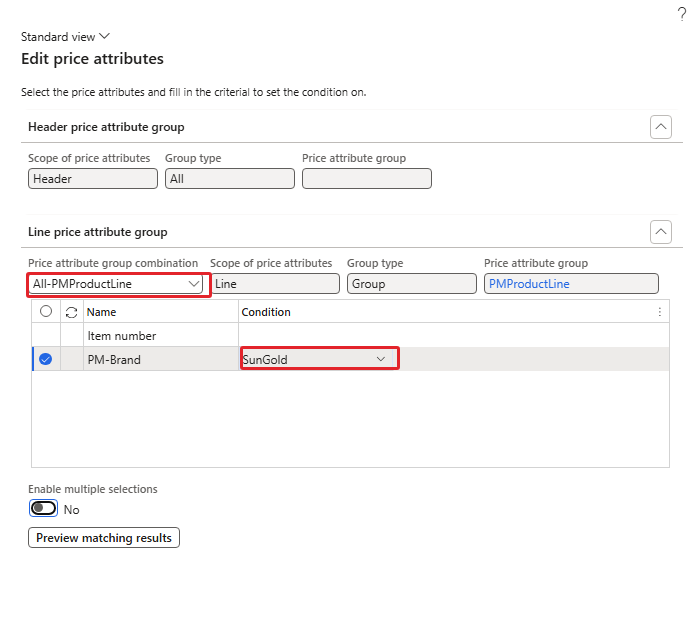
Task: Click the Line scope of price attributes field
Action: [275, 284]
